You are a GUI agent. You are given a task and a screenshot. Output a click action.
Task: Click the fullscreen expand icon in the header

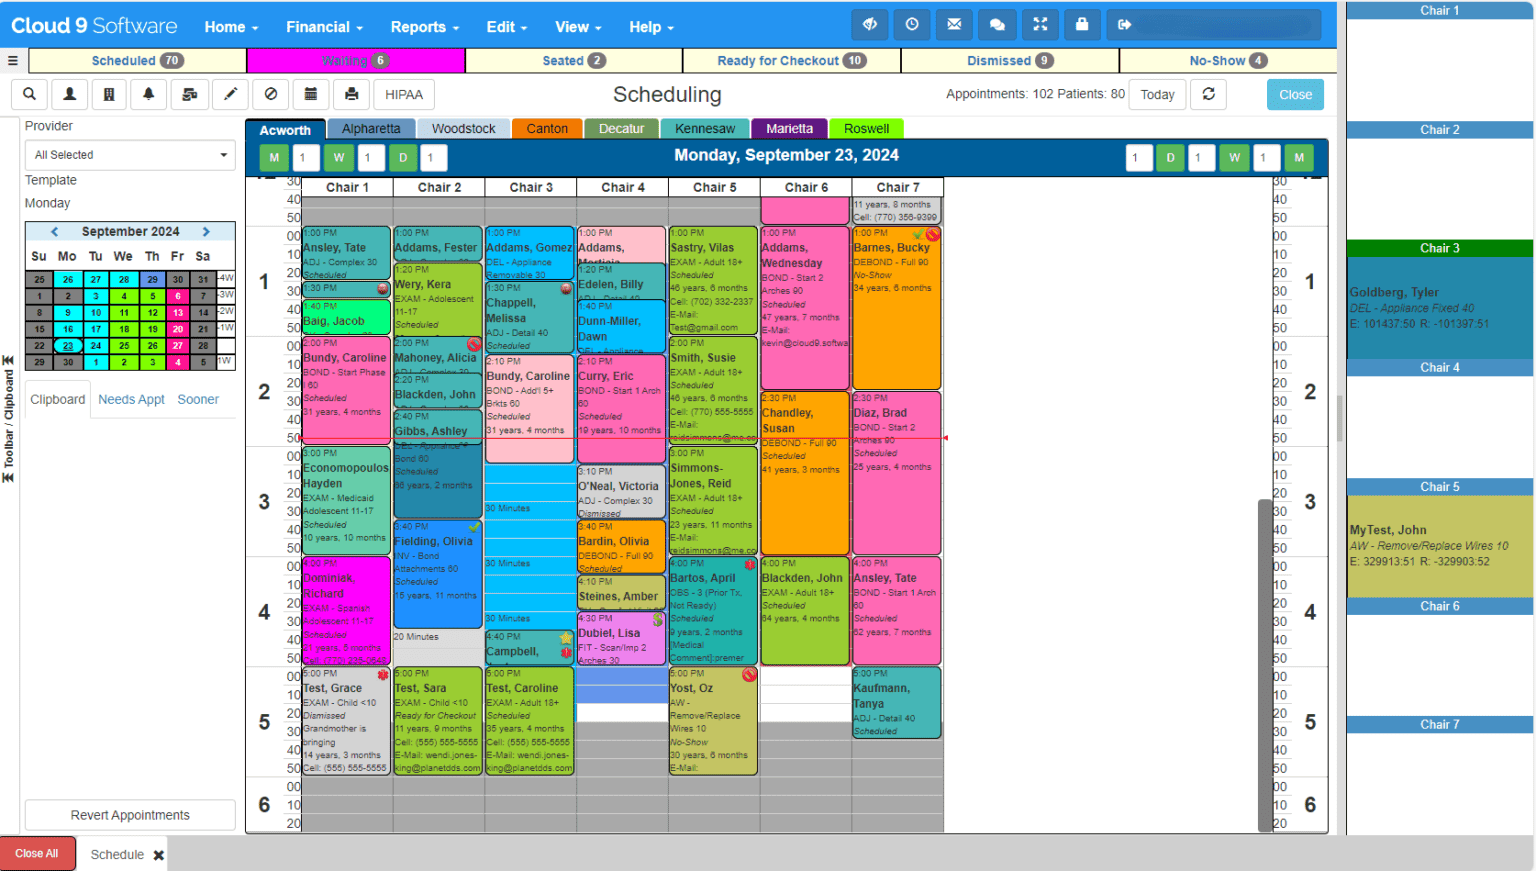1041,24
